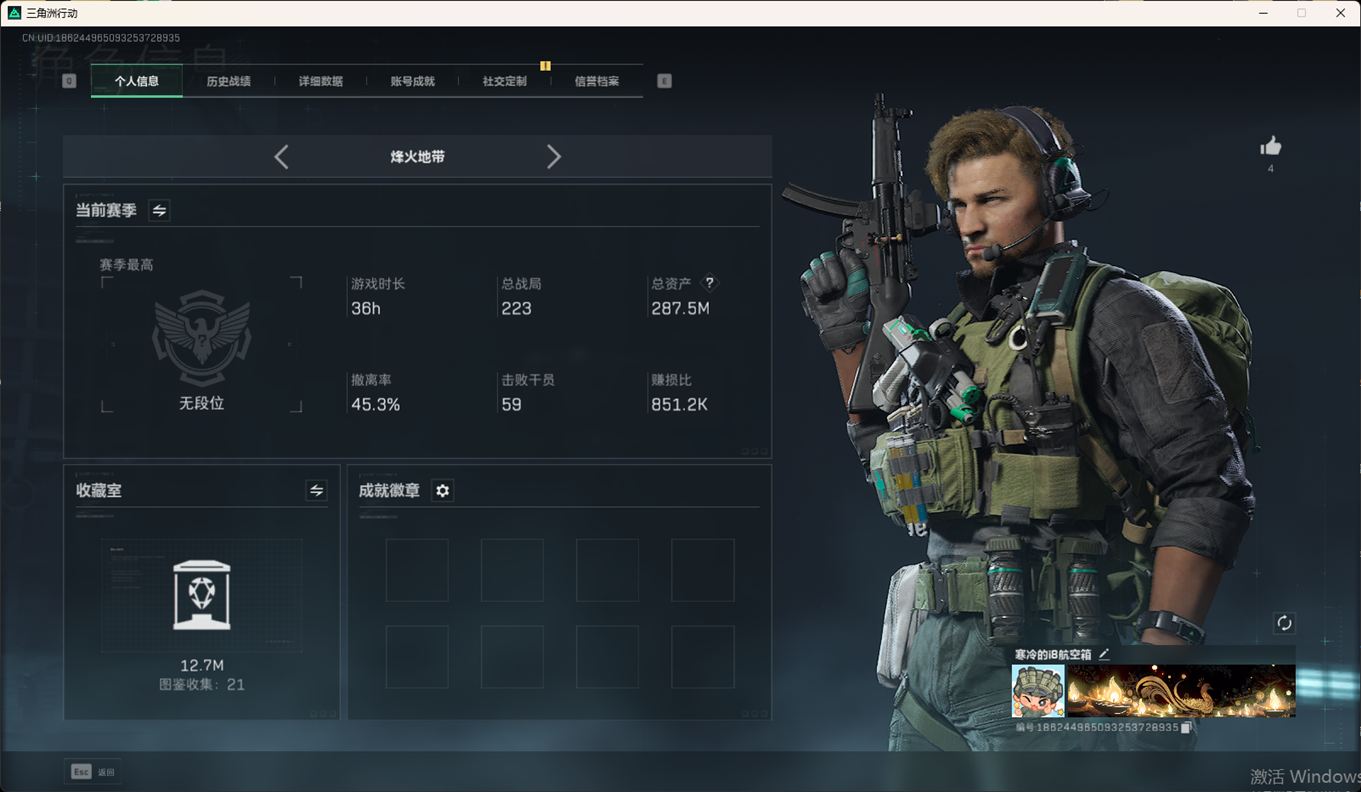The image size is (1361, 792).
Task: Click the 编号 player number text under the banner
Action: coord(1097,728)
